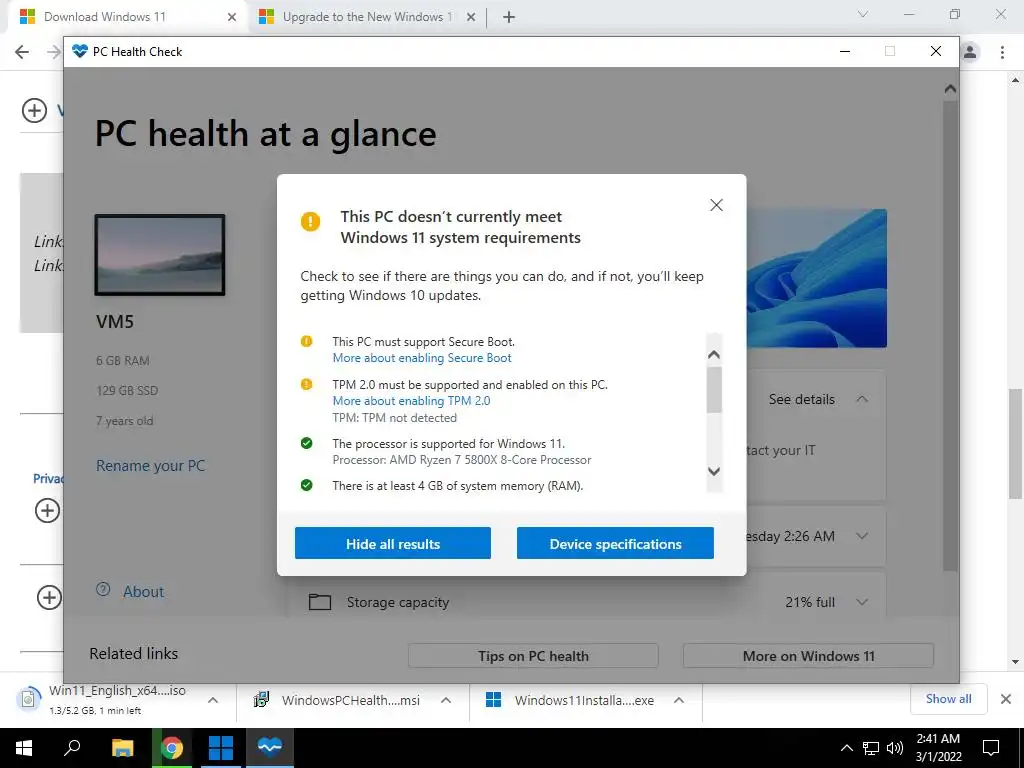Collapse the See details section
Screen dimensions: 1024x768
point(862,399)
